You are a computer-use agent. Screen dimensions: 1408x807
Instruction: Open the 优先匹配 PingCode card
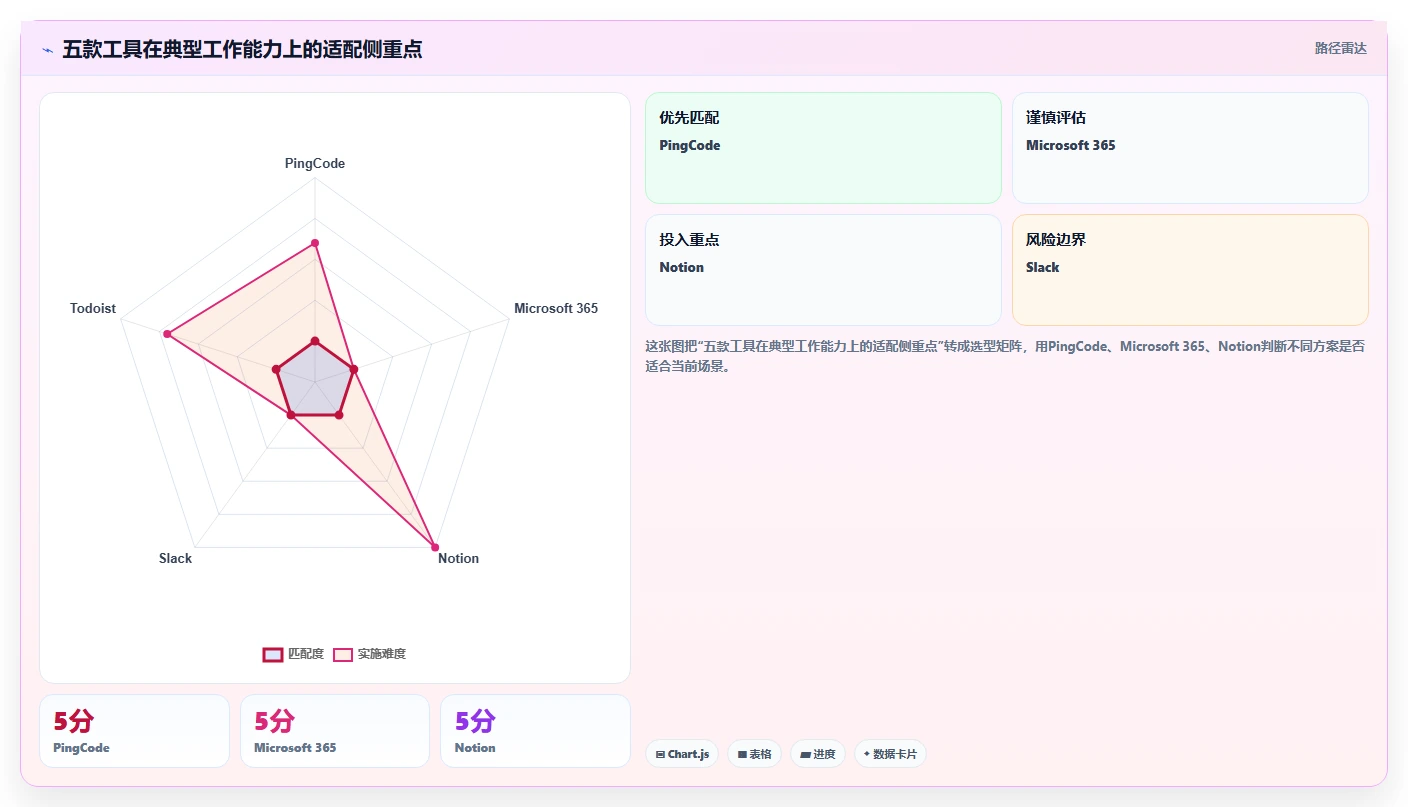[x=823, y=148]
